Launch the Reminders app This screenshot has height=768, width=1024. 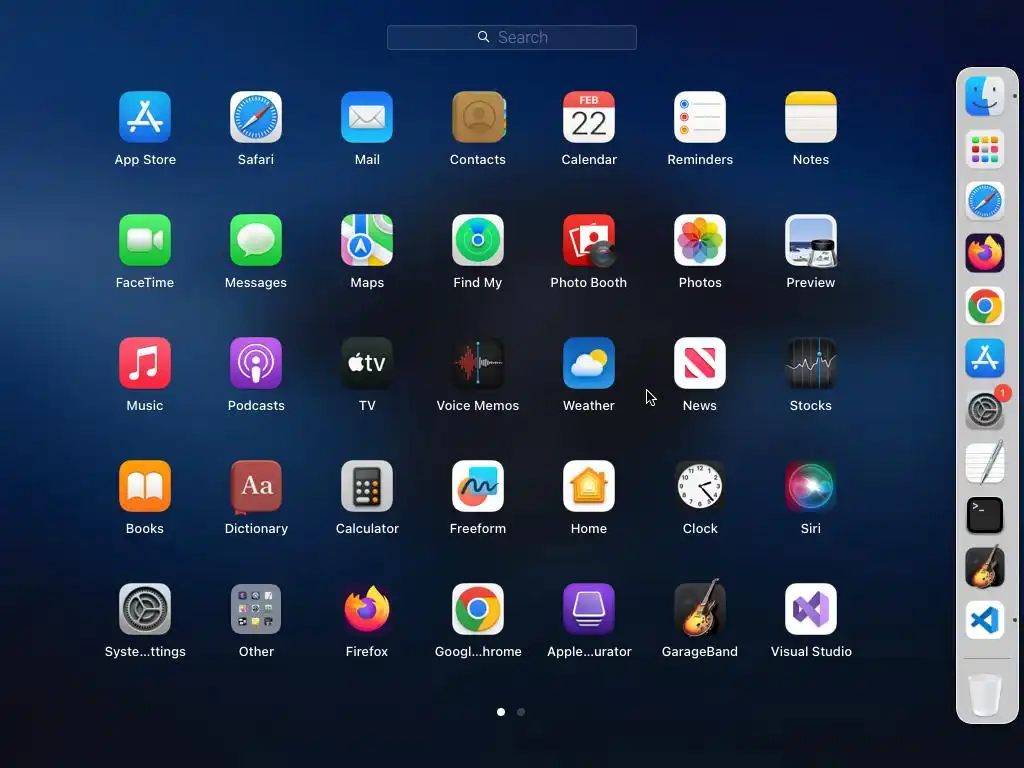pos(700,118)
